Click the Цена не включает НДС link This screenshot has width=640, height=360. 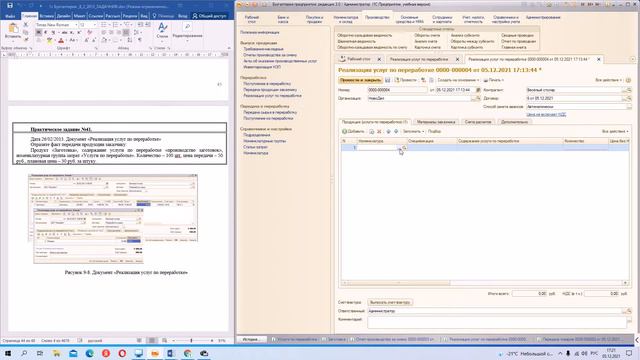pyautogui.click(x=546, y=115)
